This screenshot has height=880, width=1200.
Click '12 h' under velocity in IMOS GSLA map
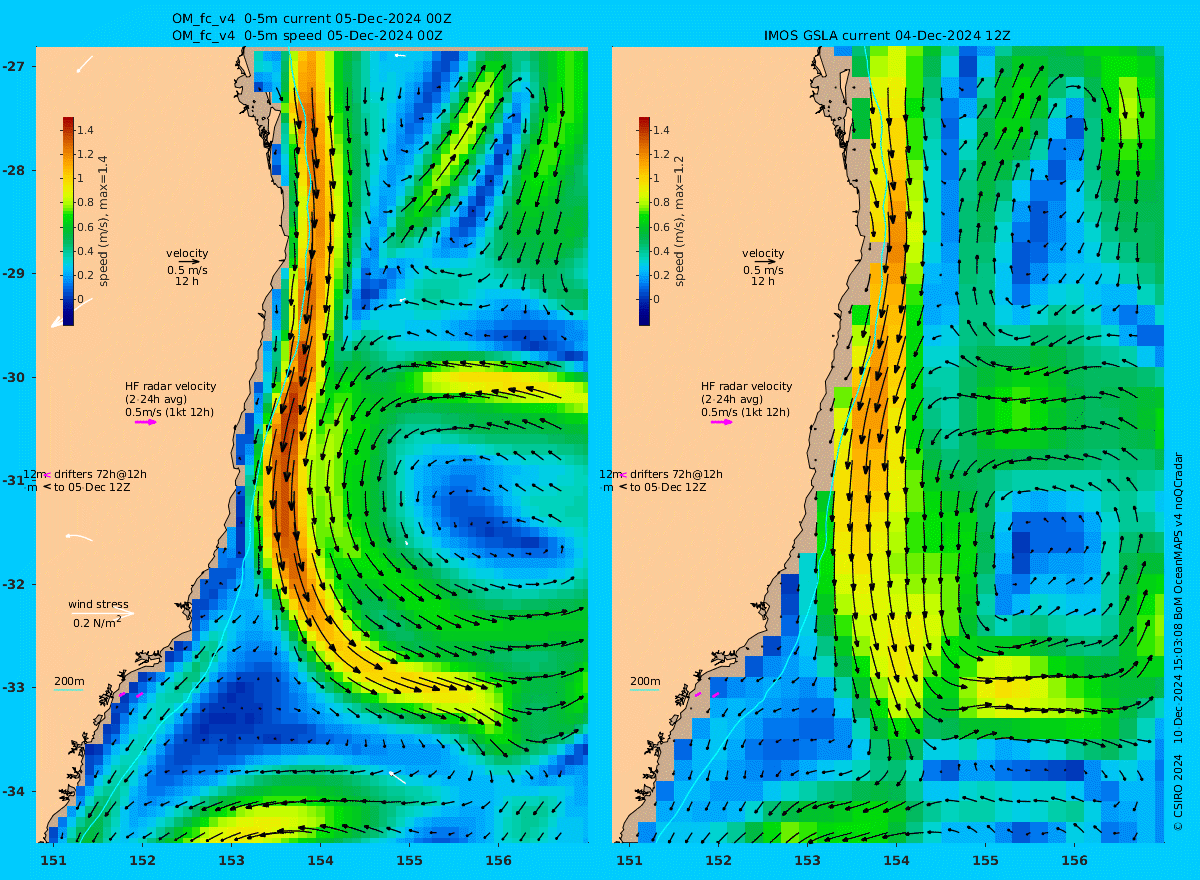point(763,281)
